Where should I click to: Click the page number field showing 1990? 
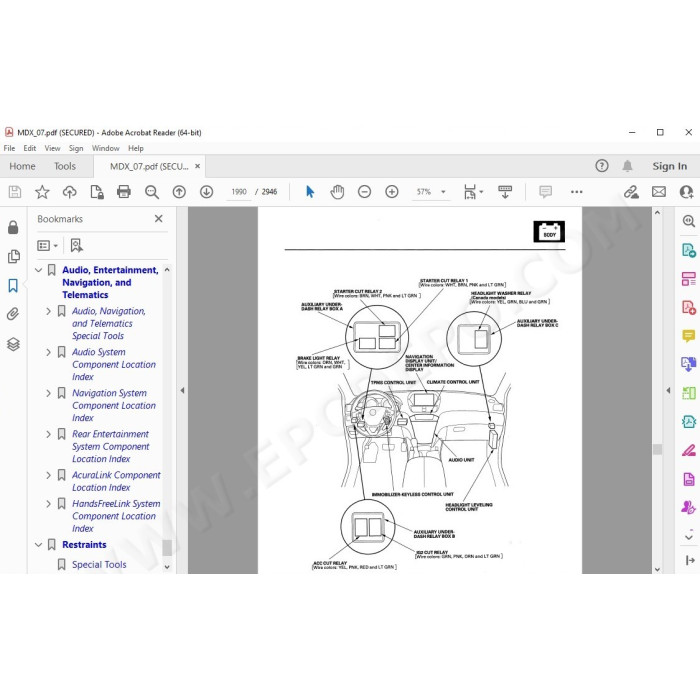pyautogui.click(x=239, y=192)
